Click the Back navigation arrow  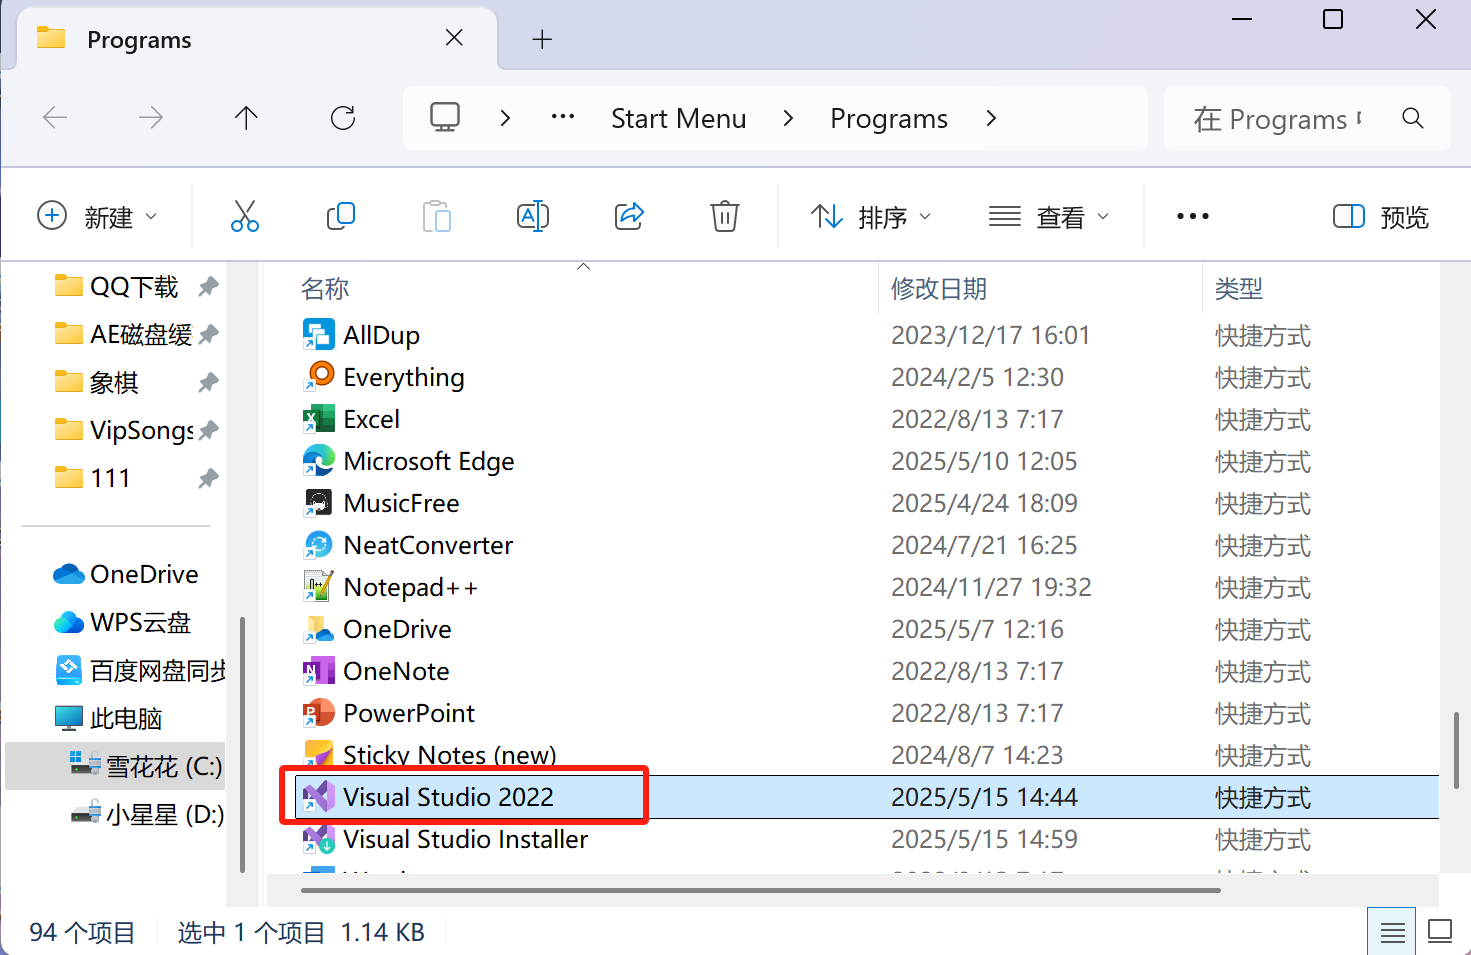(55, 118)
